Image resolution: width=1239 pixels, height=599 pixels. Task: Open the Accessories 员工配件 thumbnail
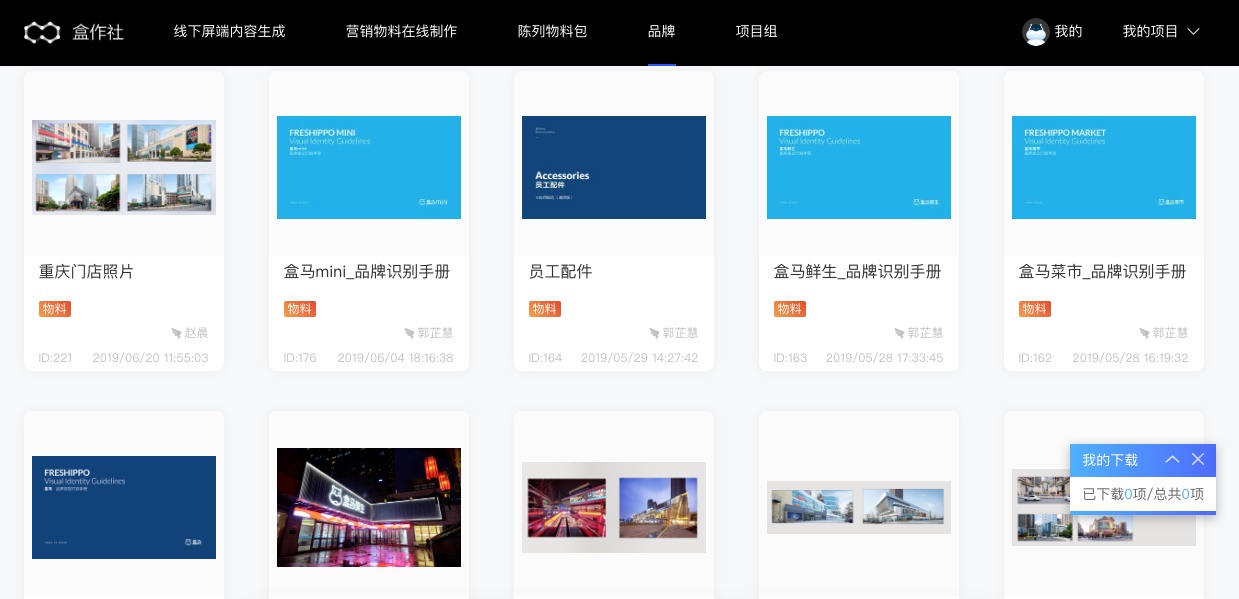614,167
